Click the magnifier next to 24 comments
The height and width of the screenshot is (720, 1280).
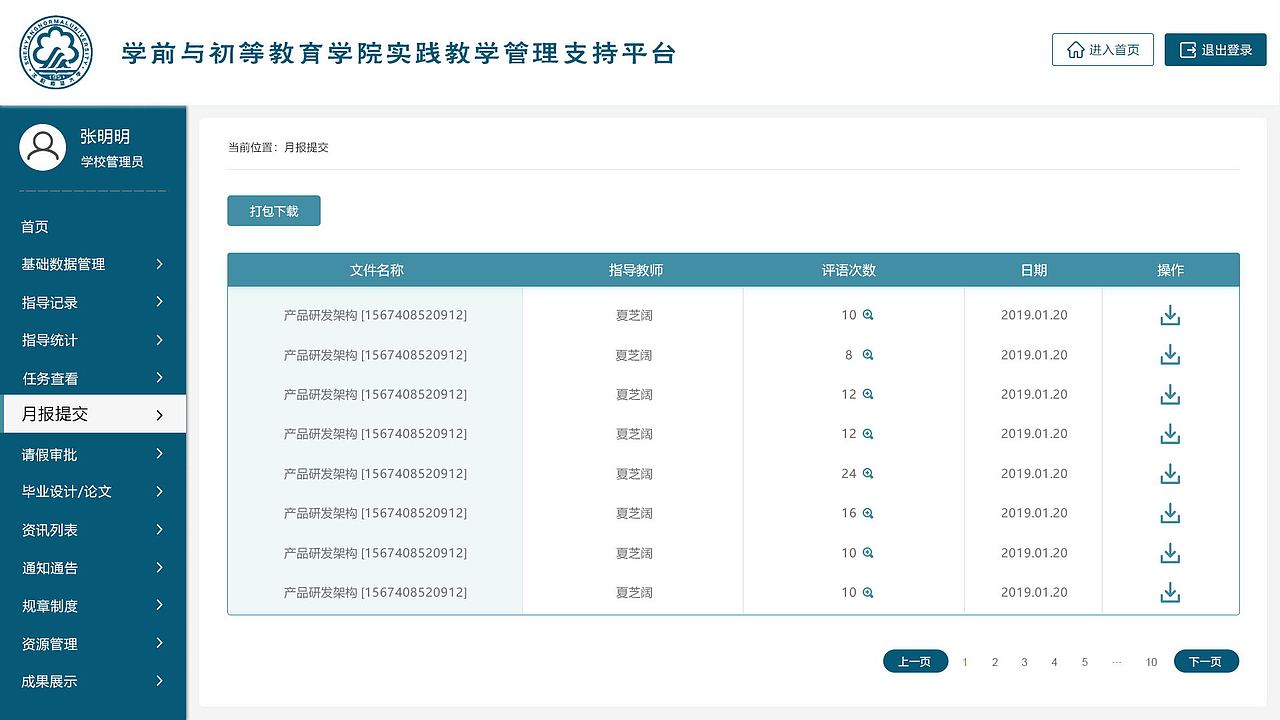(868, 474)
